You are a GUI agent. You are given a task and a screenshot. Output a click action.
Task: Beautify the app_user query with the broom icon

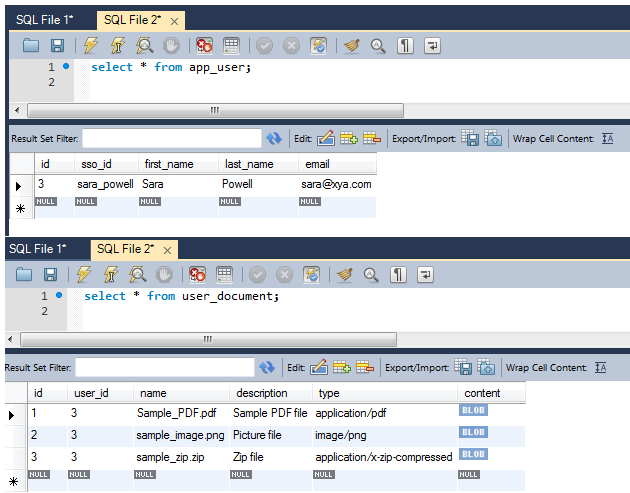pos(352,46)
